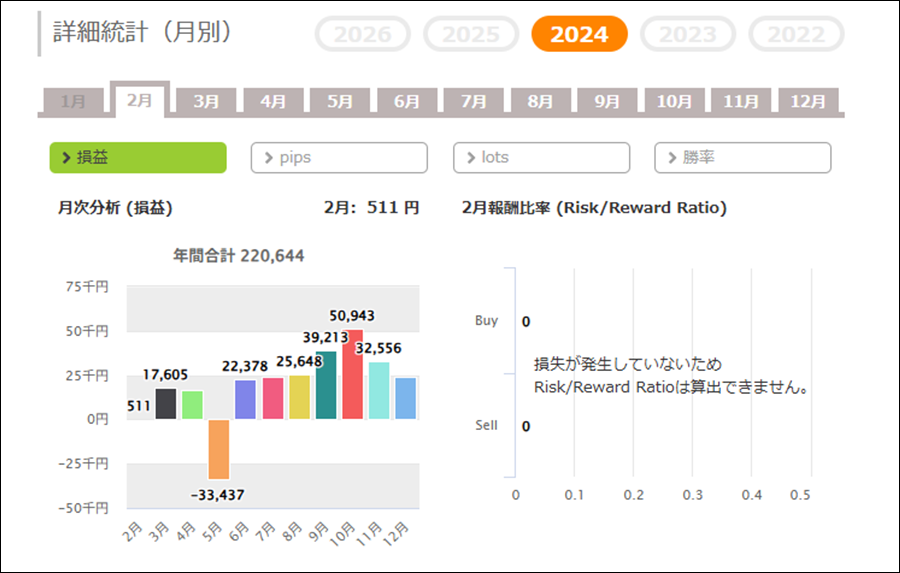This screenshot has width=900, height=573.
Task: Open the 3月 month tab
Action: point(206,101)
